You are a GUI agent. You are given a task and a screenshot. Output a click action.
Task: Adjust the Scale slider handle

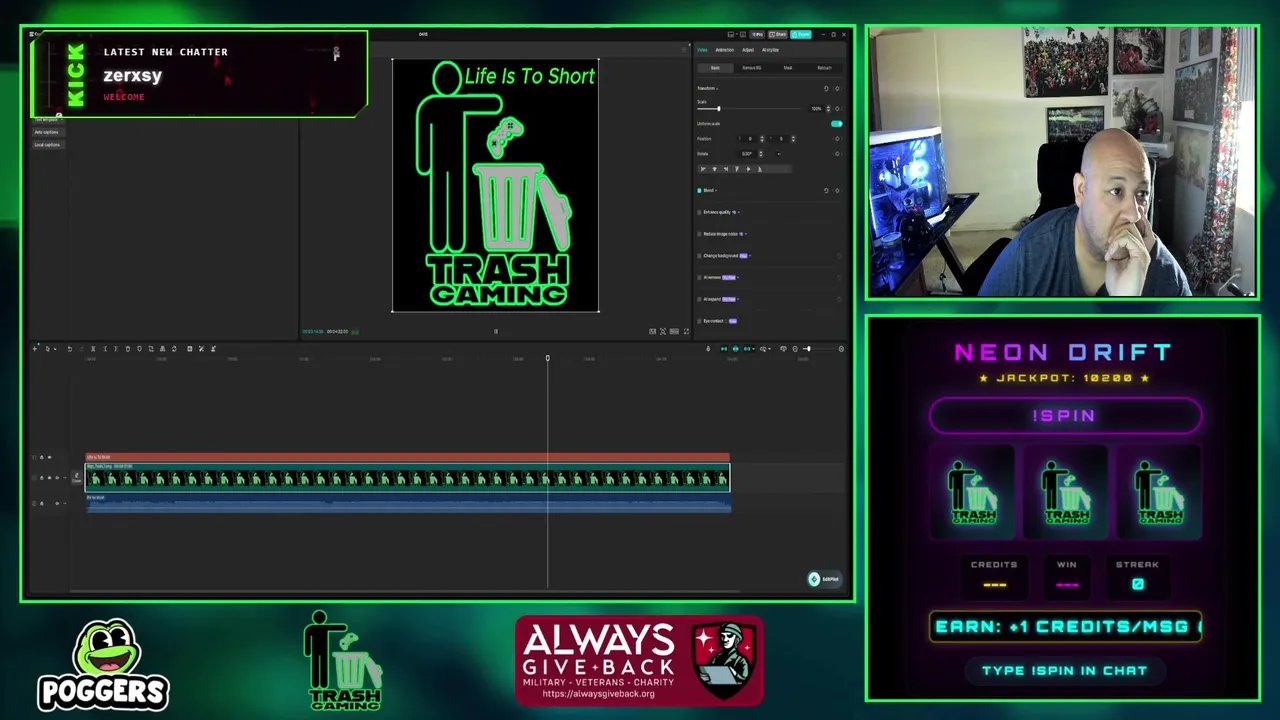pyautogui.click(x=719, y=109)
